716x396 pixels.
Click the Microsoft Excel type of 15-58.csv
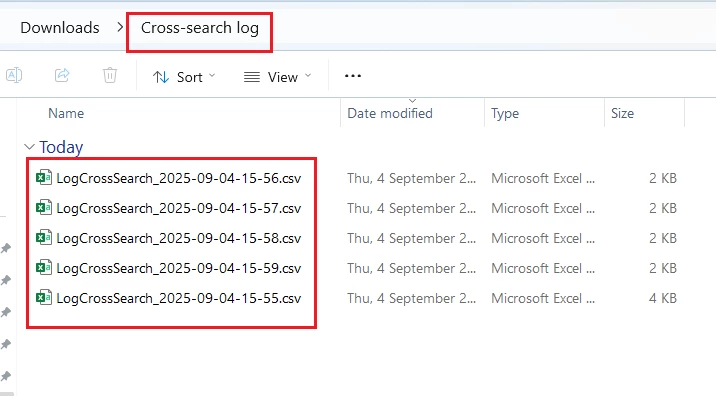pyautogui.click(x=543, y=238)
